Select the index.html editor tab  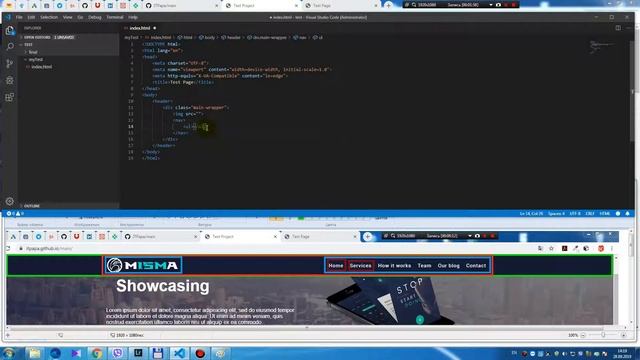[x=140, y=28]
